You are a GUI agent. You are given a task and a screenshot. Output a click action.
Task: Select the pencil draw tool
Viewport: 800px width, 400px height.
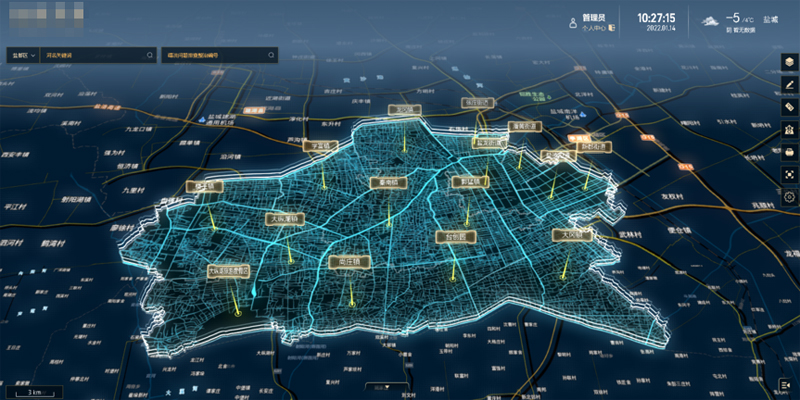pyautogui.click(x=788, y=85)
